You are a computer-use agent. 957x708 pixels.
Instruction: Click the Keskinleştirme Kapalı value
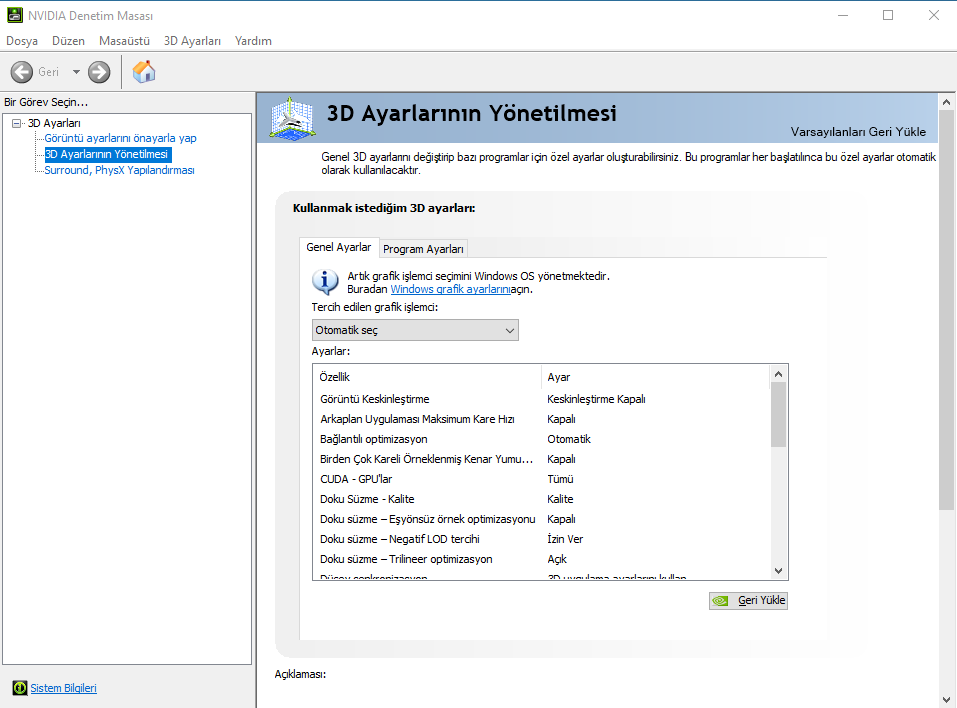[x=596, y=399]
